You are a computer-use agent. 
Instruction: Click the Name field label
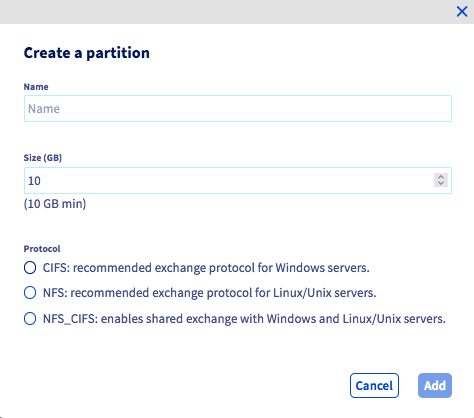click(36, 87)
